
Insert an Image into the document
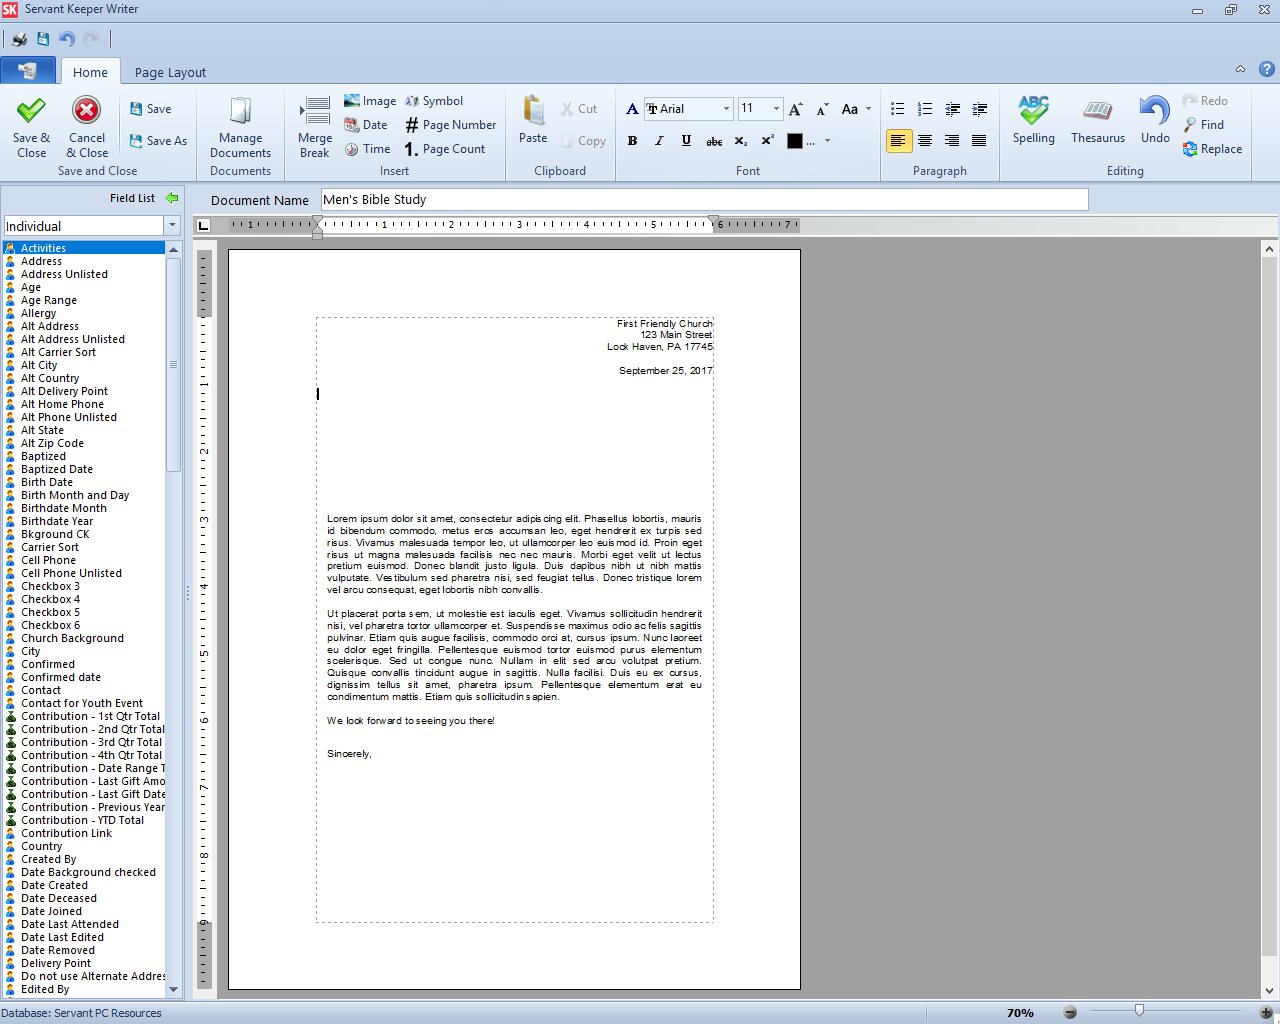point(369,100)
